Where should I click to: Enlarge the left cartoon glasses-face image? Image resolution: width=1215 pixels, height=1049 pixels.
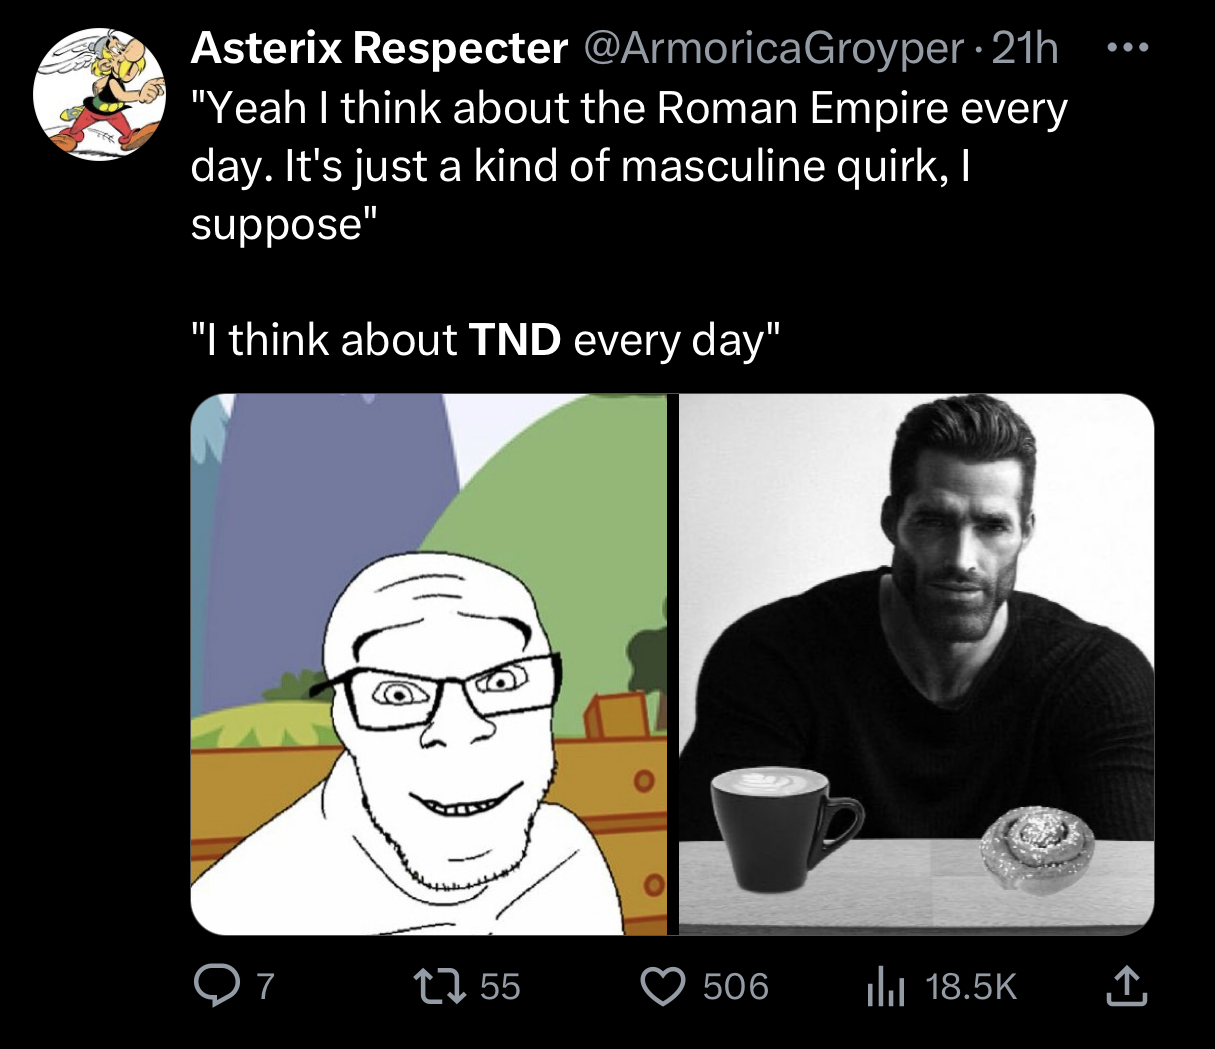pyautogui.click(x=429, y=664)
